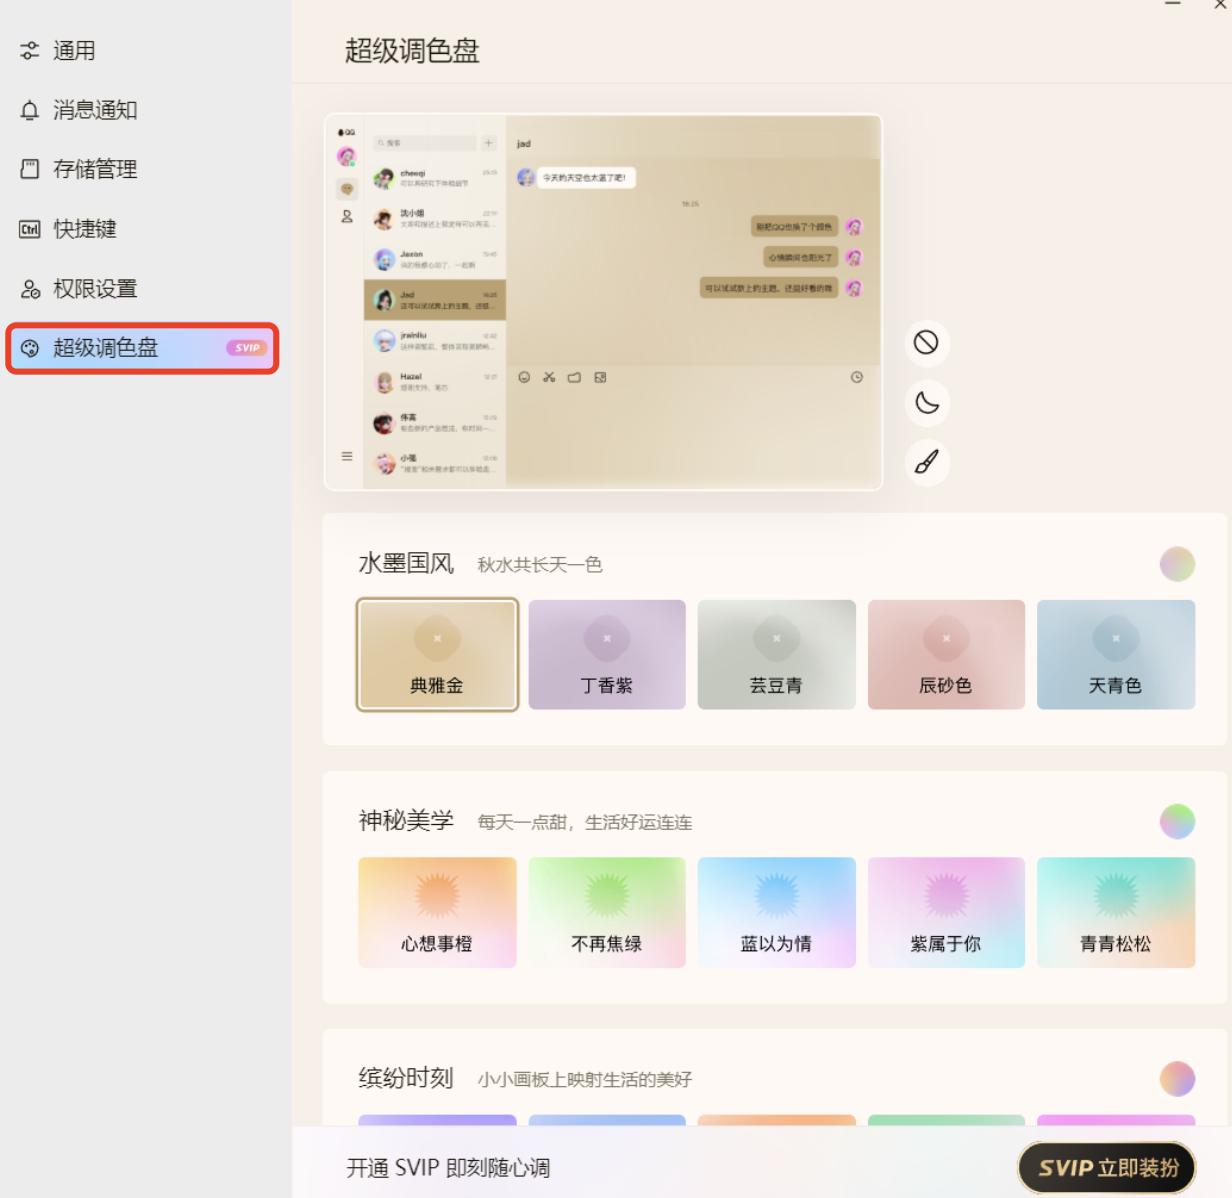This screenshot has width=1232, height=1198.
Task: Apply the 蓝以为情 color theme
Action: (776, 912)
